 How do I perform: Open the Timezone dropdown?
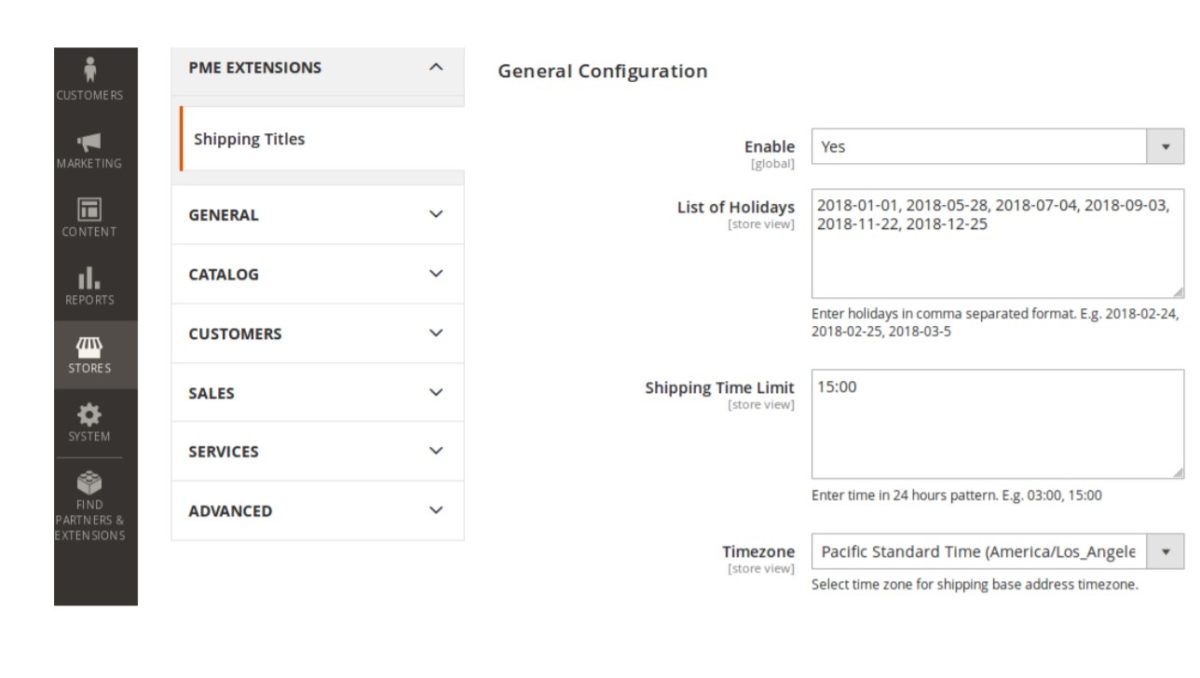click(x=1165, y=551)
